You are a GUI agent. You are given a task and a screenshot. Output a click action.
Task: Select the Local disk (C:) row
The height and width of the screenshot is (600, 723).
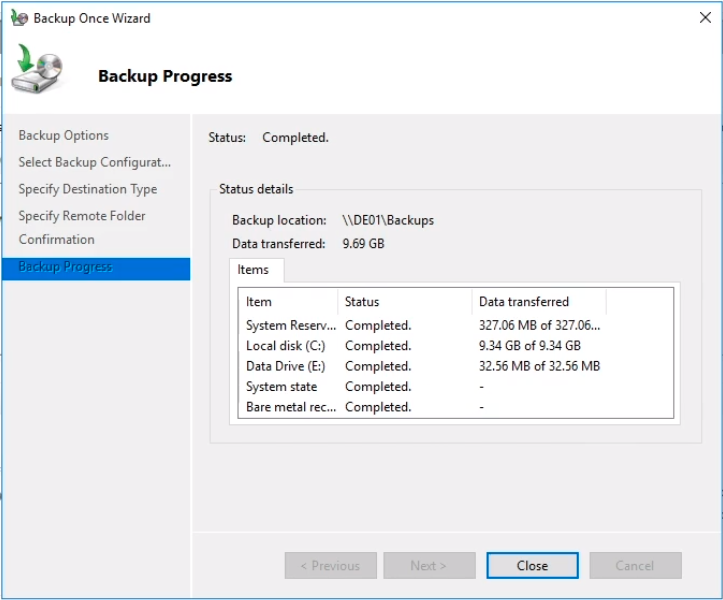(456, 346)
